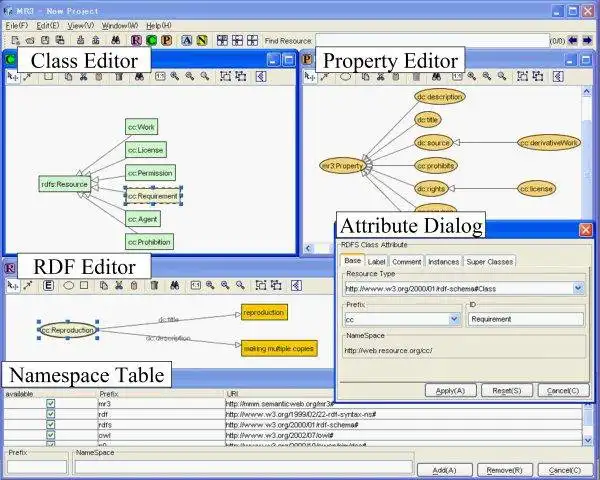Open the Window menu
The width and height of the screenshot is (600, 480).
[x=120, y=26]
